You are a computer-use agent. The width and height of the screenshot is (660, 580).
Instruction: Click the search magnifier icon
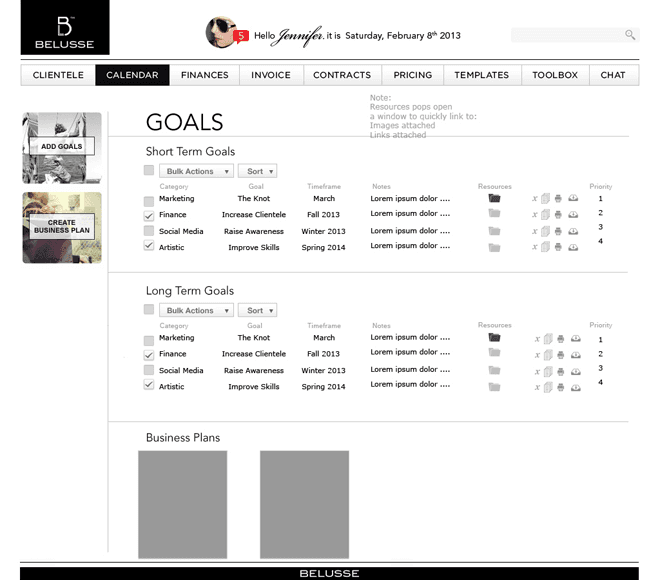point(630,35)
